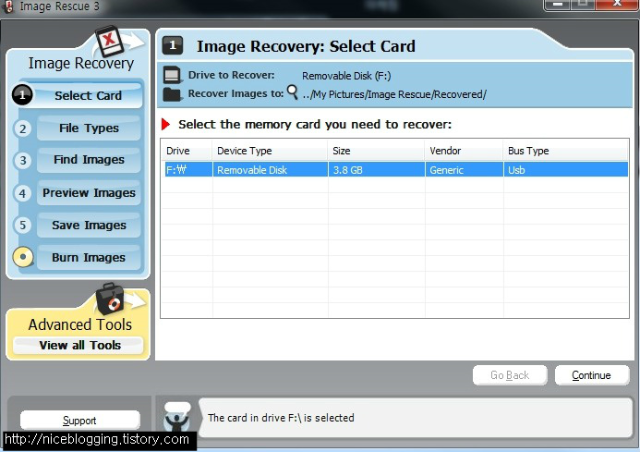Click step number 5 circle icon
The width and height of the screenshot is (640, 452).
22,225
